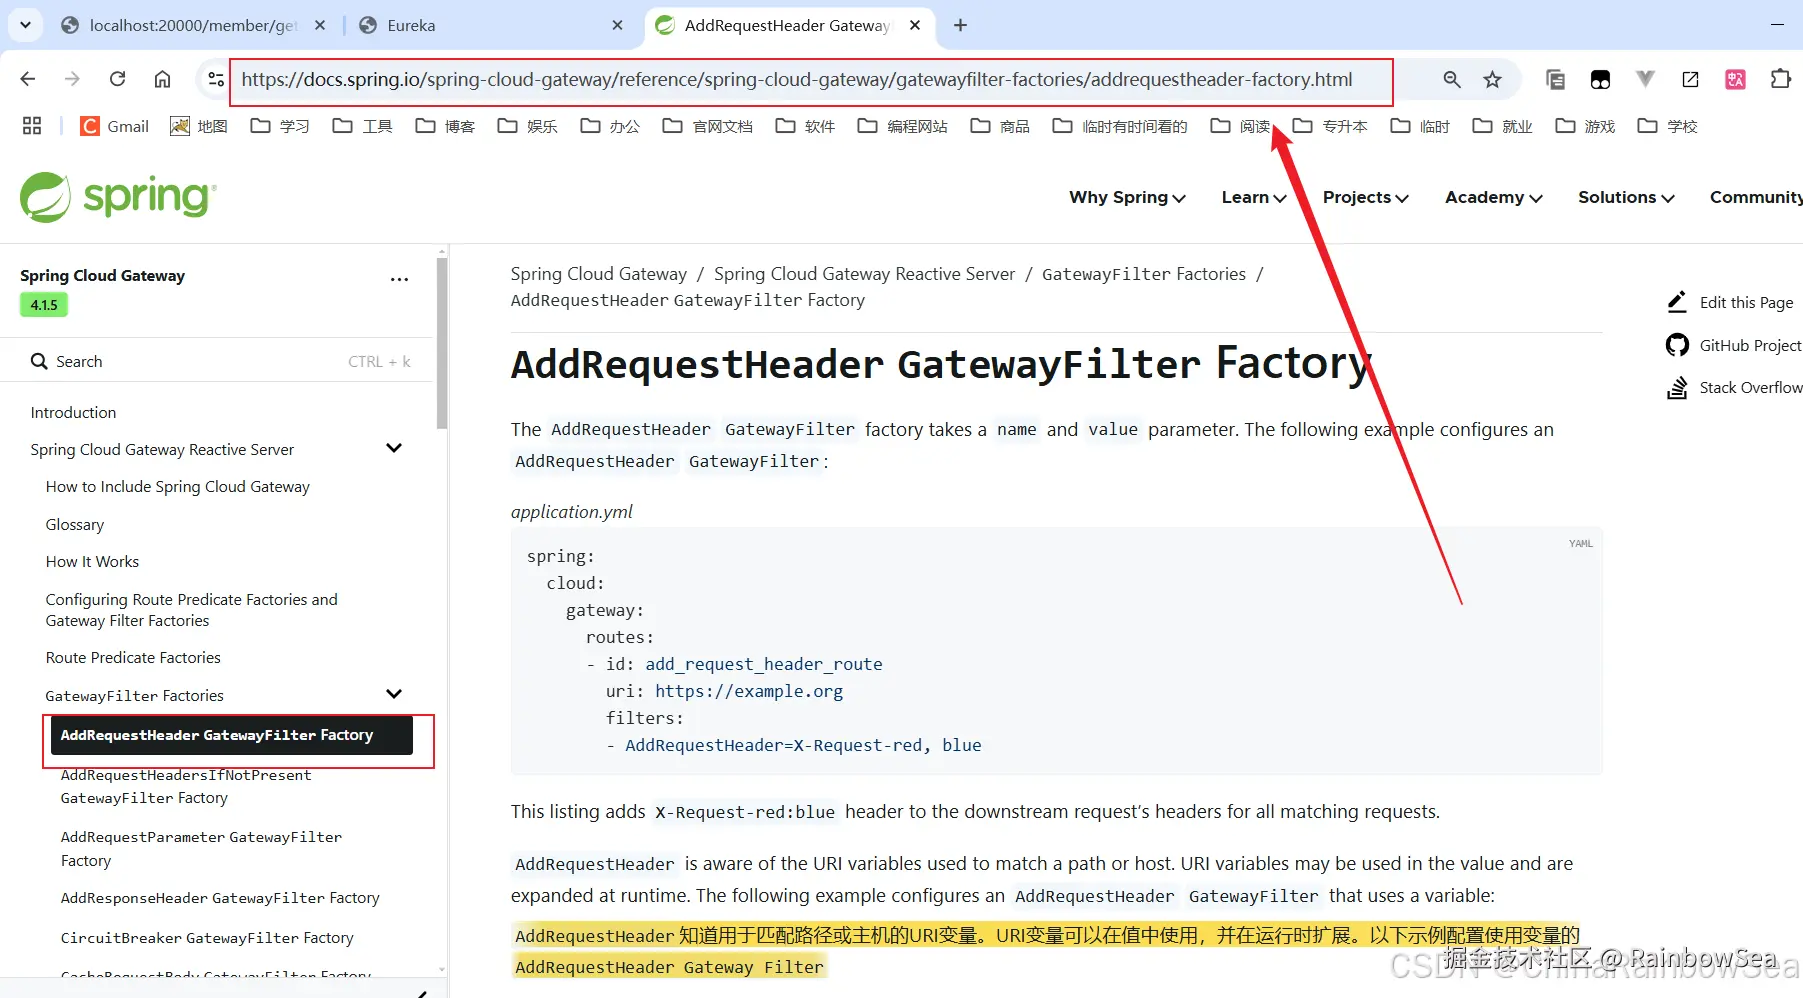Expand the Projects menu
Screen dimensions: 1803x998
[1366, 197]
